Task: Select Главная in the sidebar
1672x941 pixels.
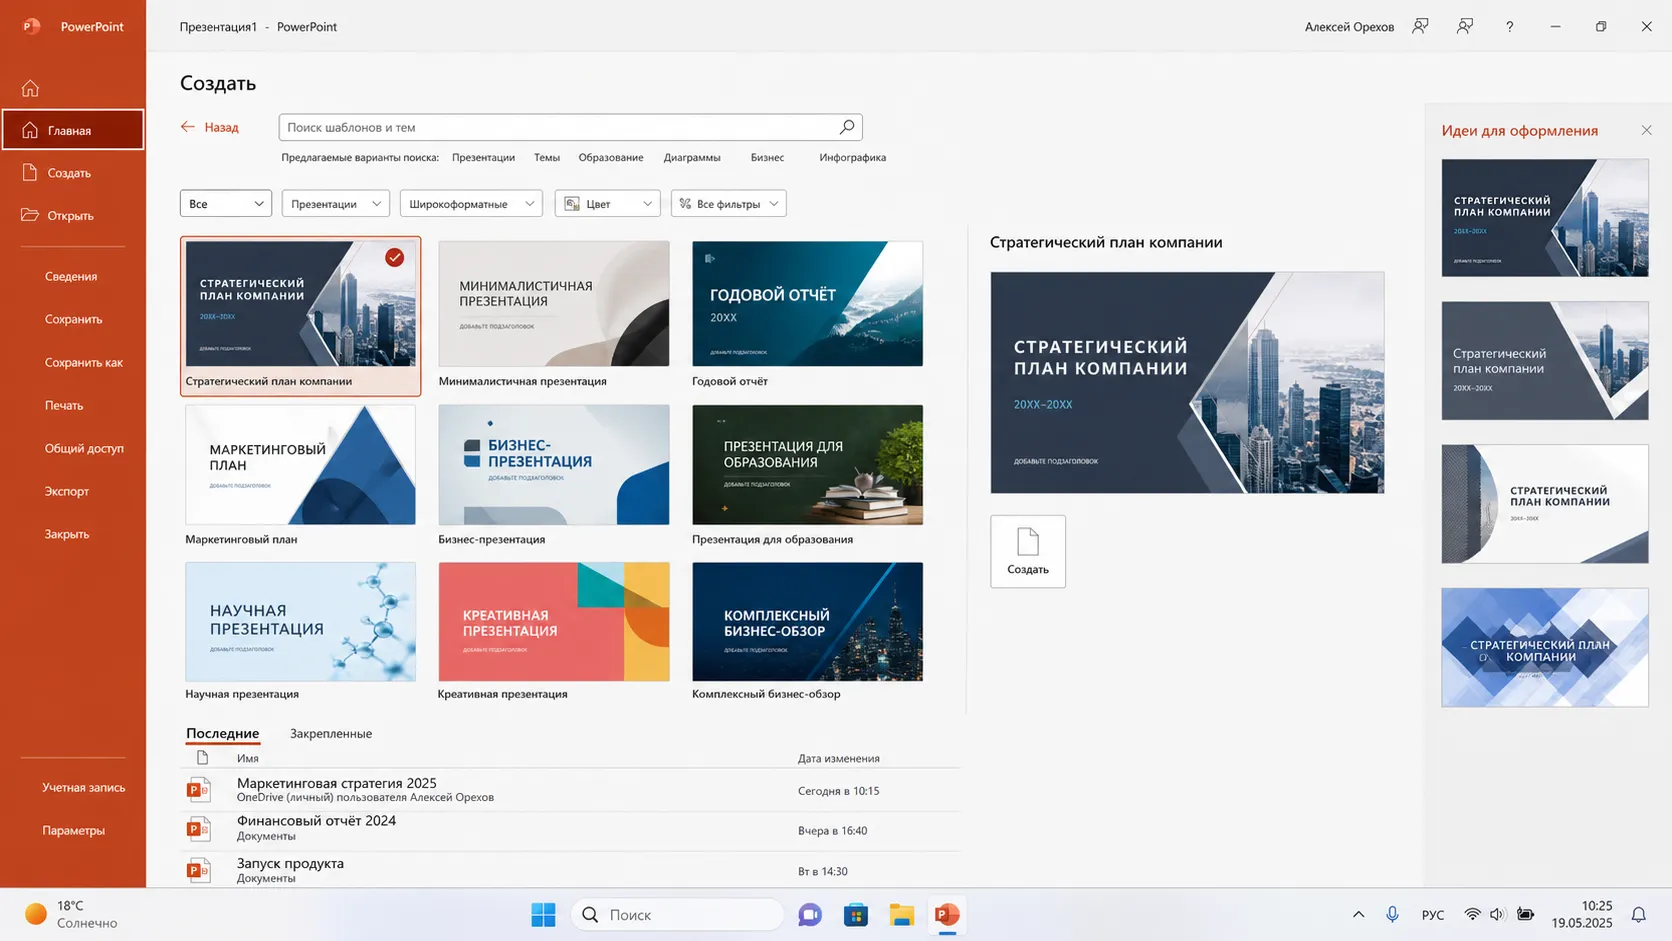Action: (x=73, y=130)
